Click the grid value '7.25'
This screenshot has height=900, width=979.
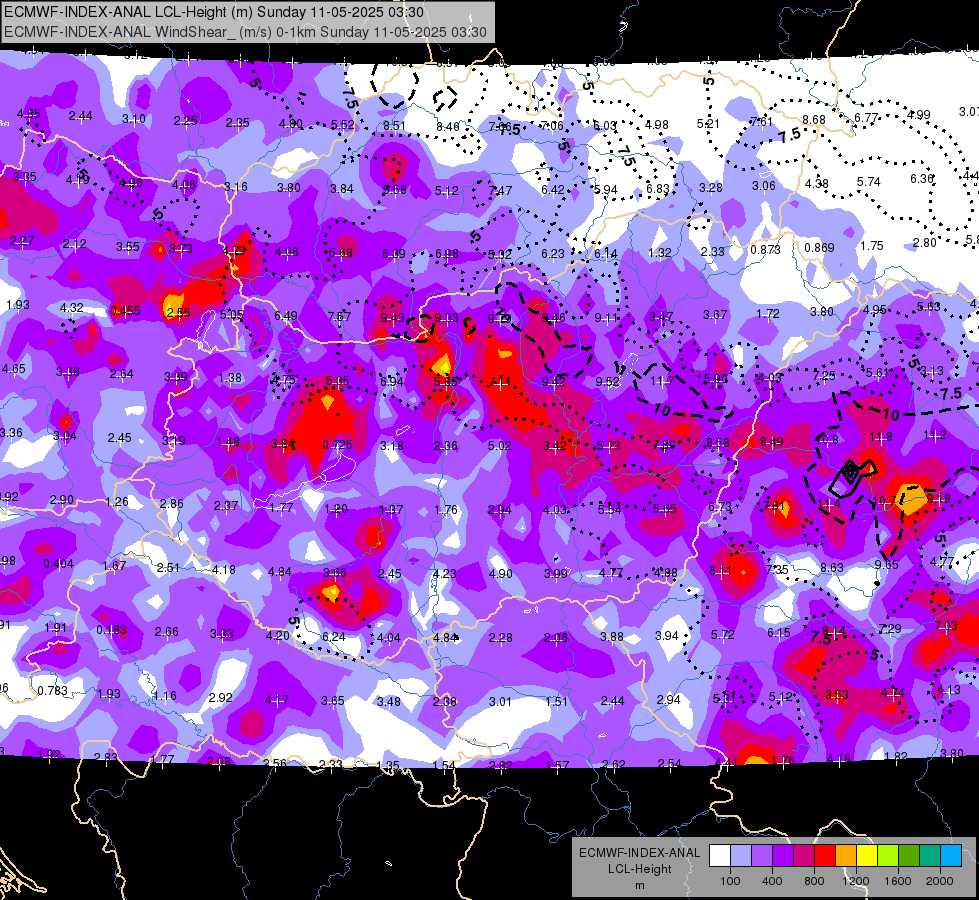tap(824, 375)
